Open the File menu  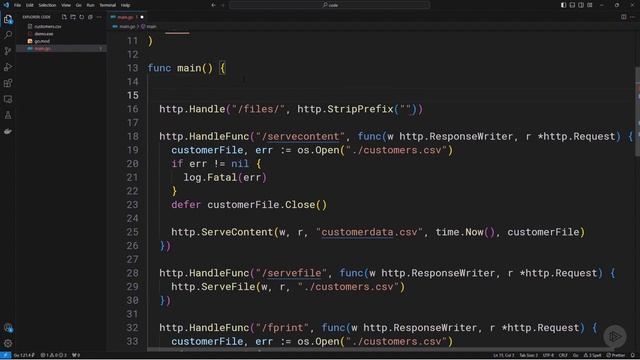(18, 5)
